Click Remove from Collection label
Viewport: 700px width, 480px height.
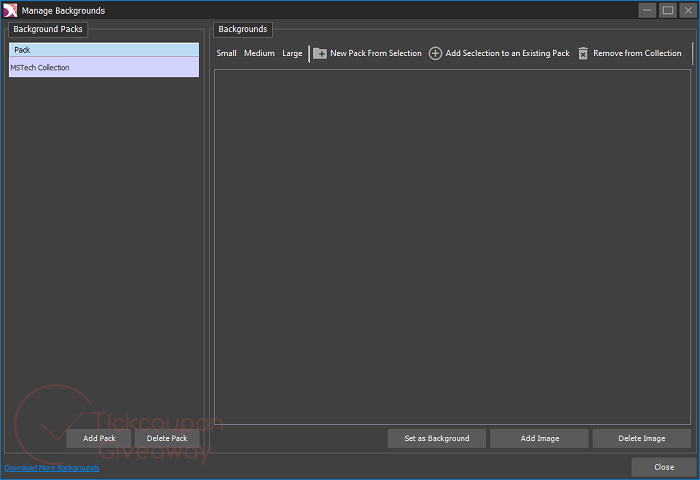(x=637, y=53)
